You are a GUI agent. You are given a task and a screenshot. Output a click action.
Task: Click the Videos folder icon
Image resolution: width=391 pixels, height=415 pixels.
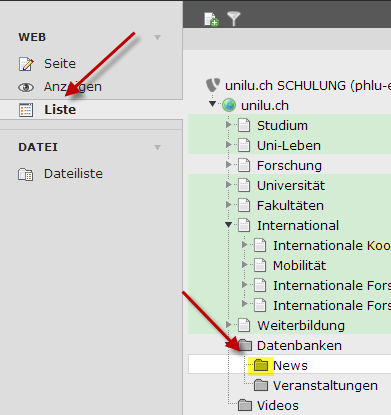pyautogui.click(x=245, y=405)
